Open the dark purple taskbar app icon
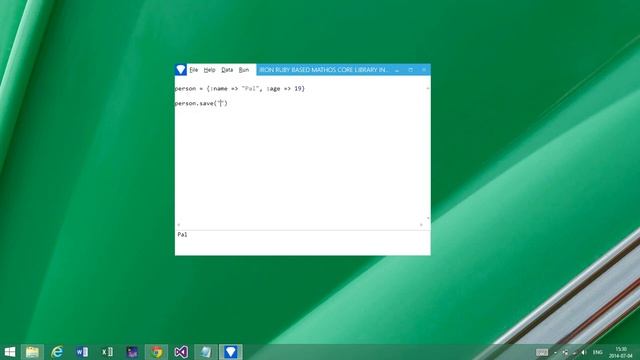This screenshot has width=640, height=360. [132, 352]
